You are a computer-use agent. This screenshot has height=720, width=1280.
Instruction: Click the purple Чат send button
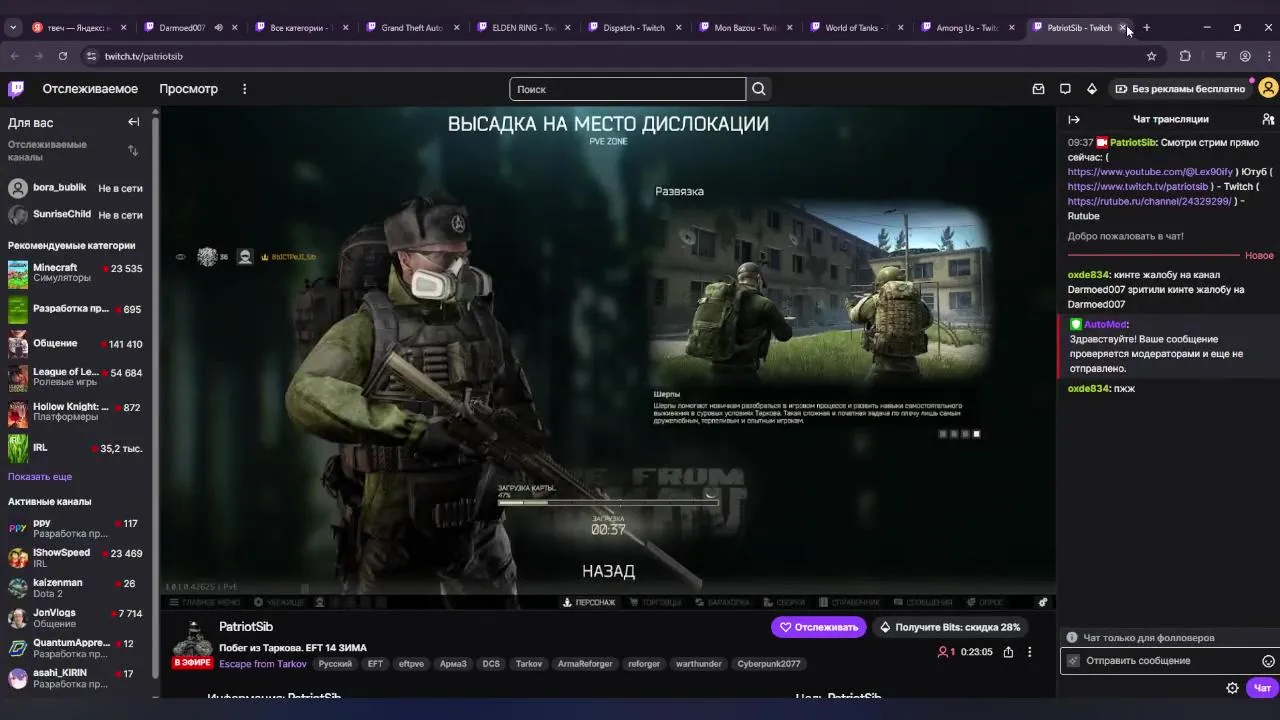[x=1262, y=688]
